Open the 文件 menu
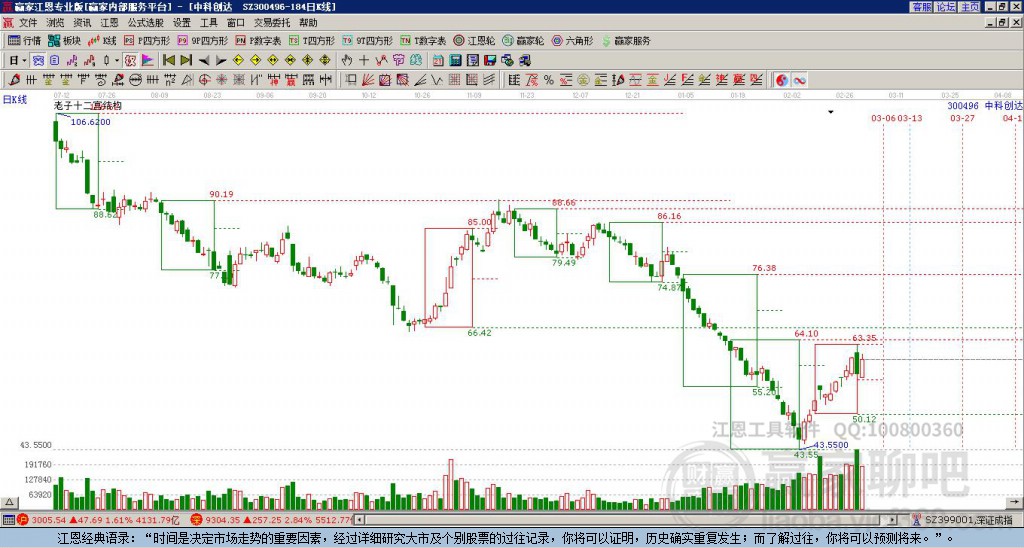Screen dimensions: 1024x548 click(28, 23)
